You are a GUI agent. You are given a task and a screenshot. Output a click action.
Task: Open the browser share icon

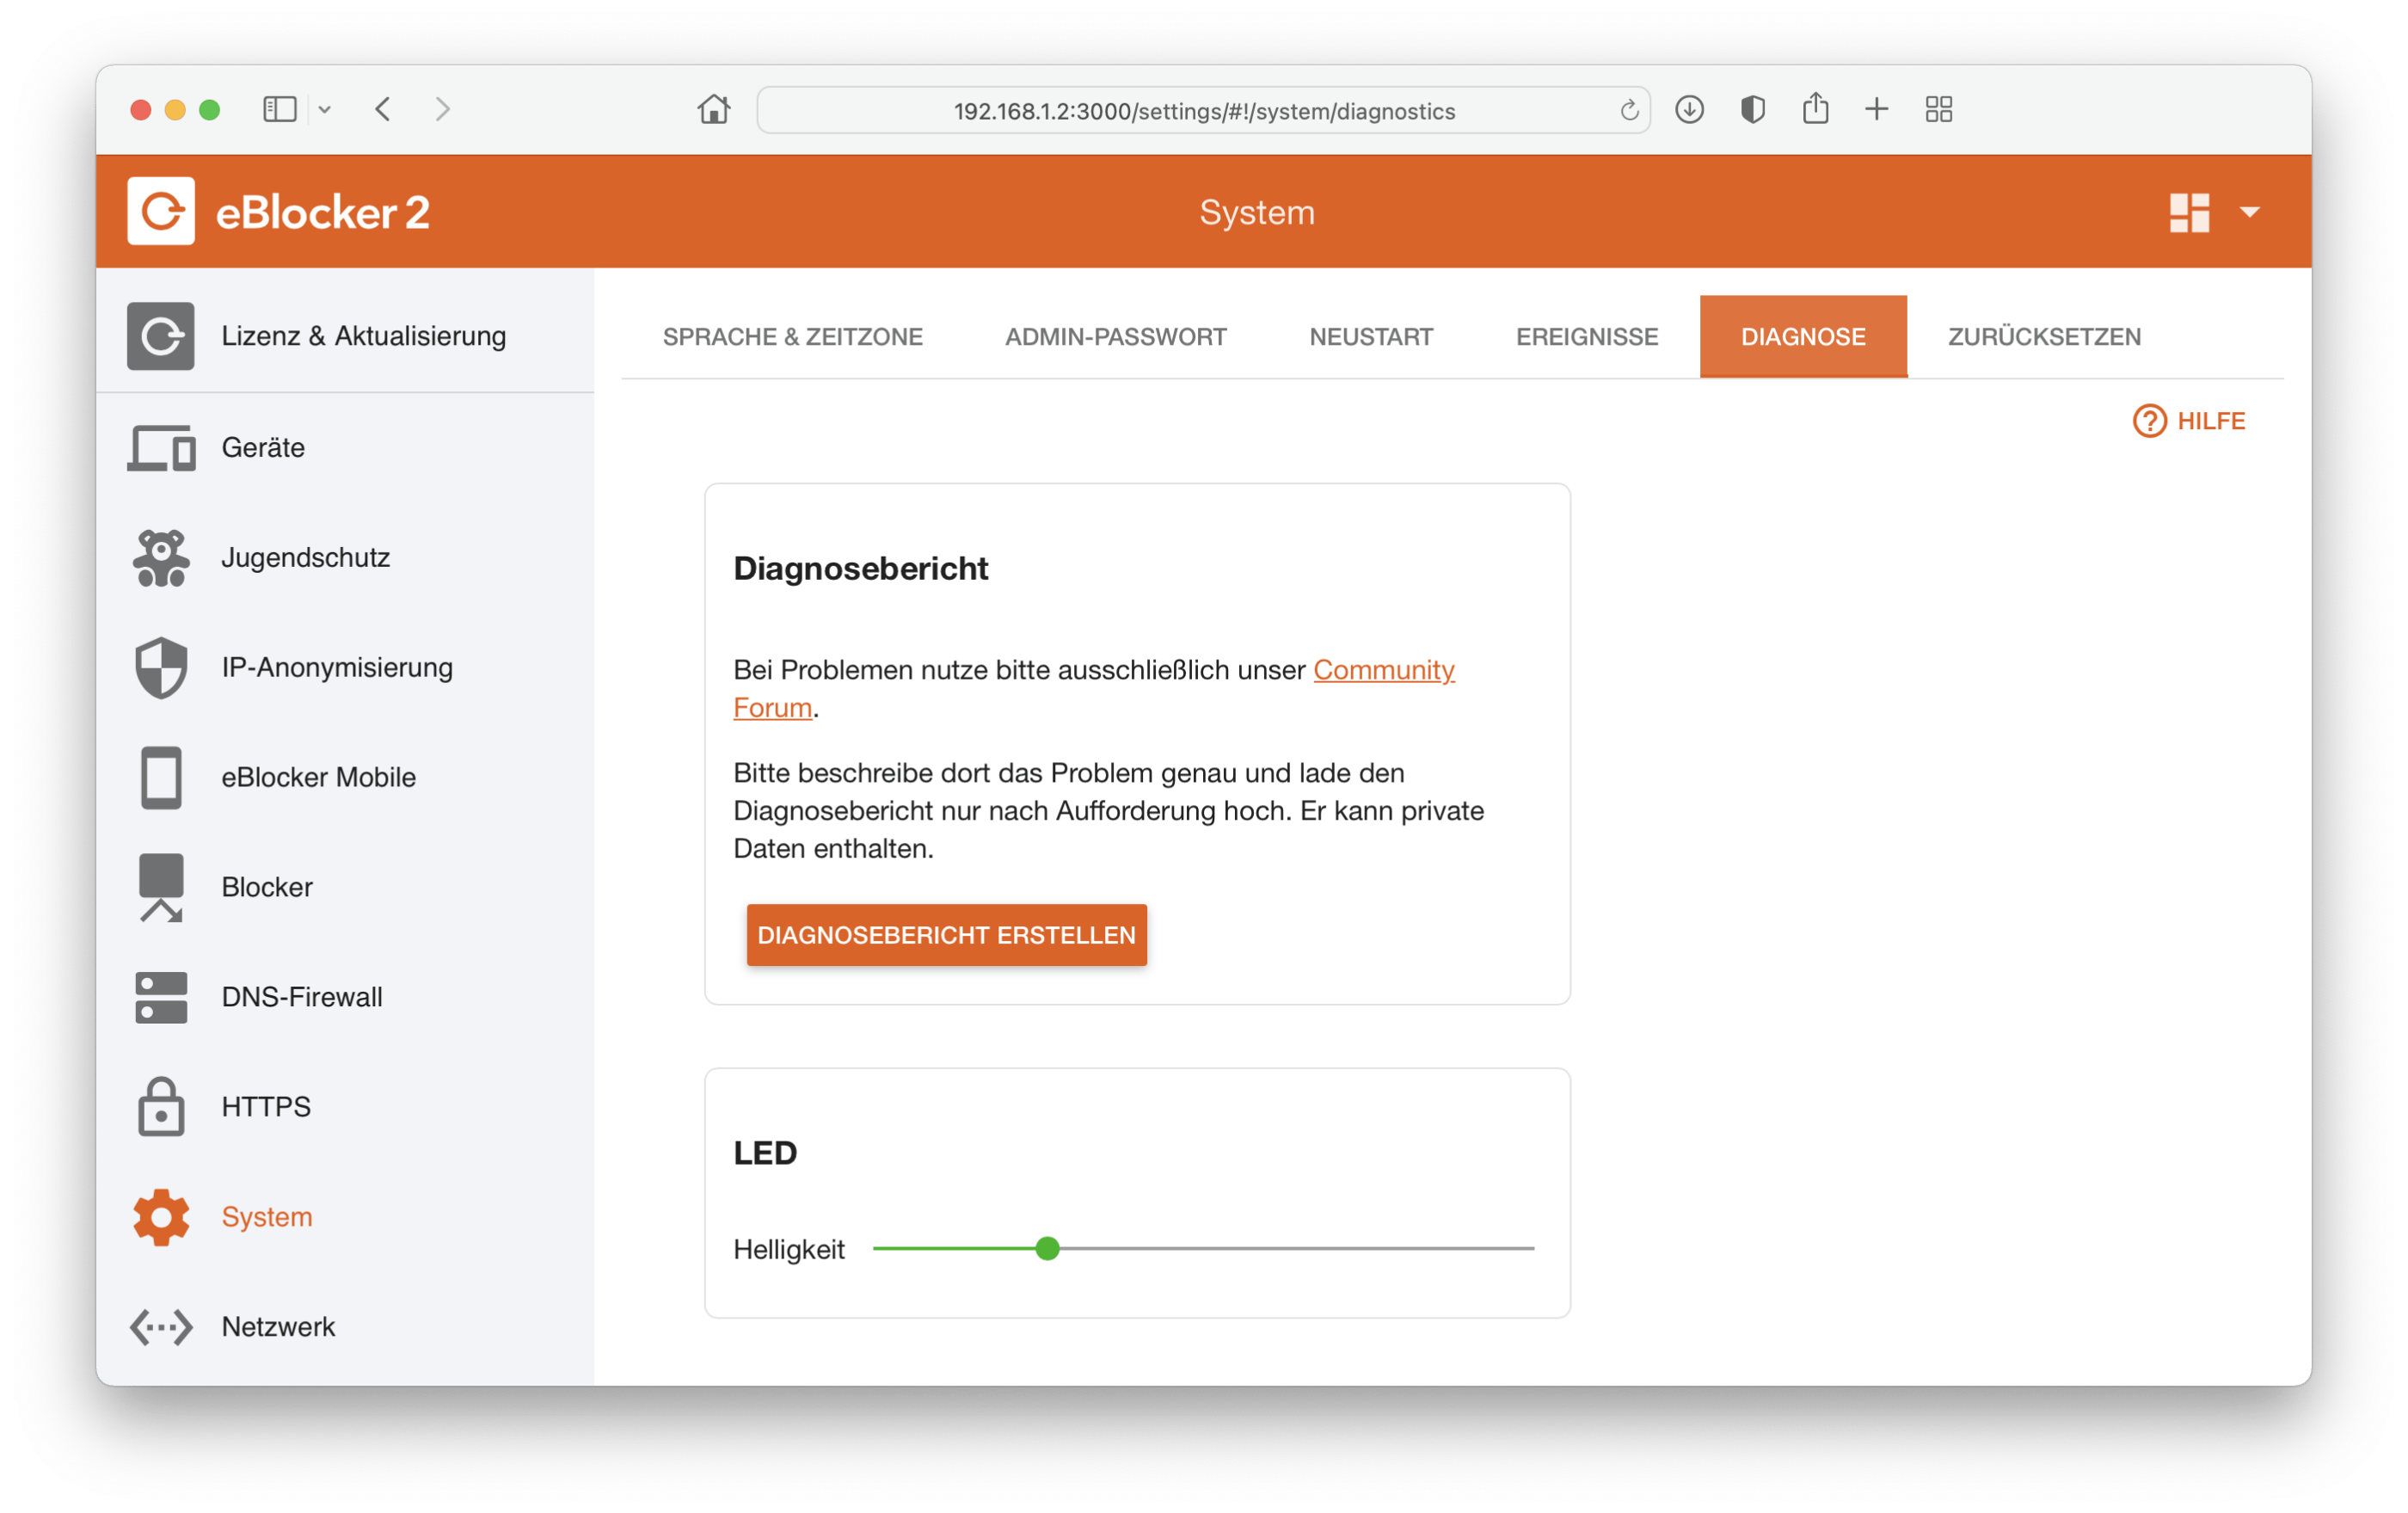1815,108
